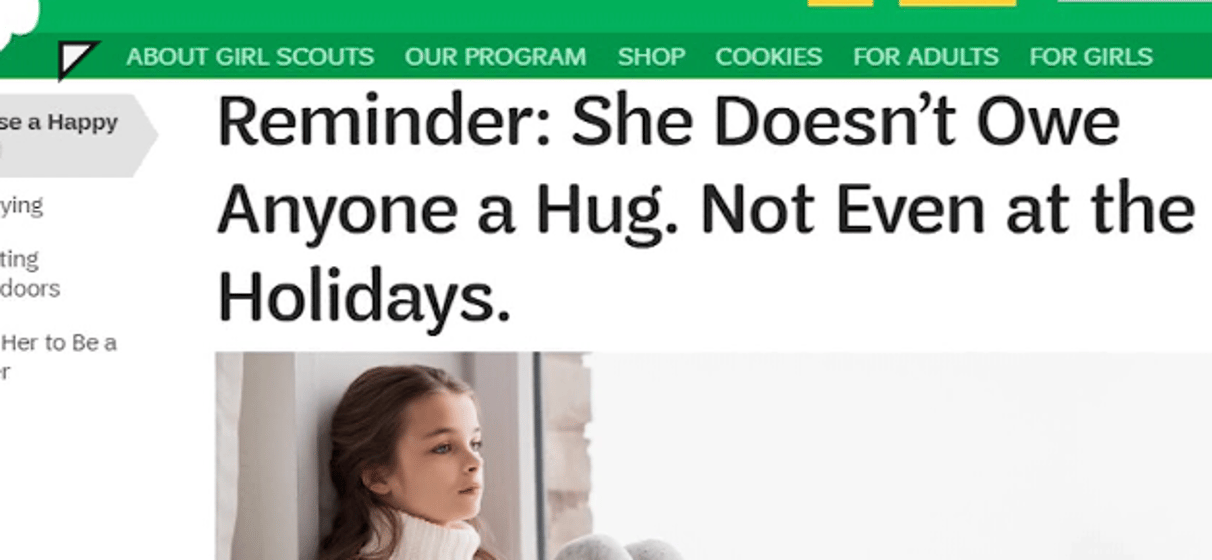Click the word 'Holidays.' in the headline
The width and height of the screenshot is (1212, 560).
click(364, 297)
